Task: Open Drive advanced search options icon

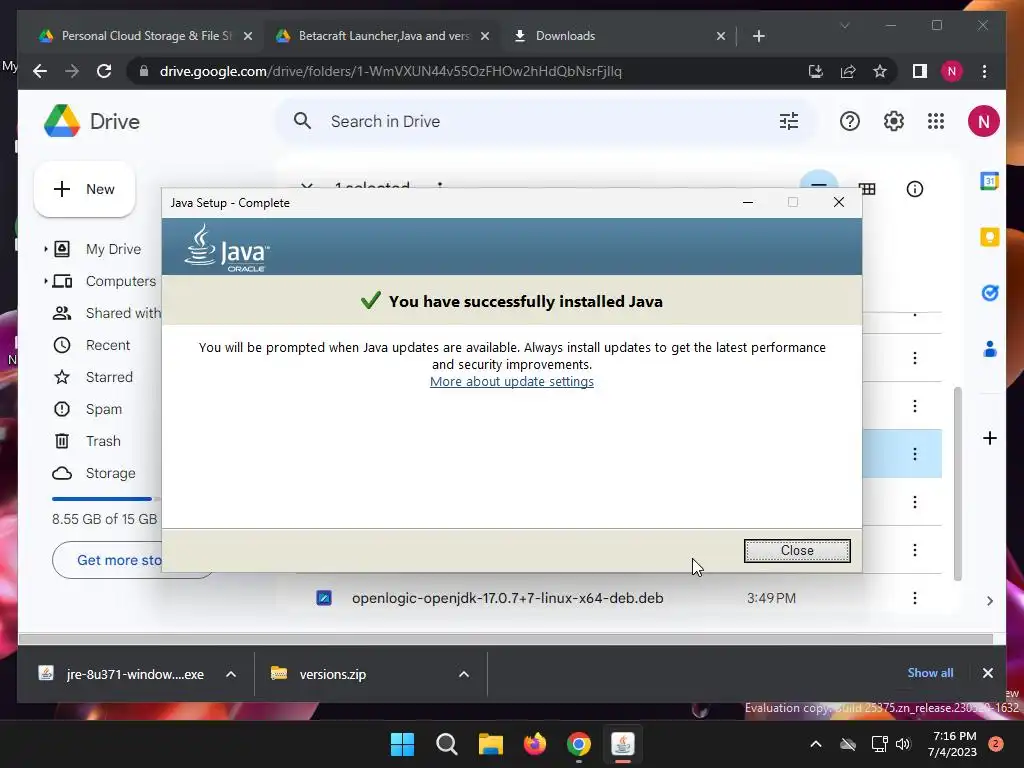Action: [x=789, y=121]
